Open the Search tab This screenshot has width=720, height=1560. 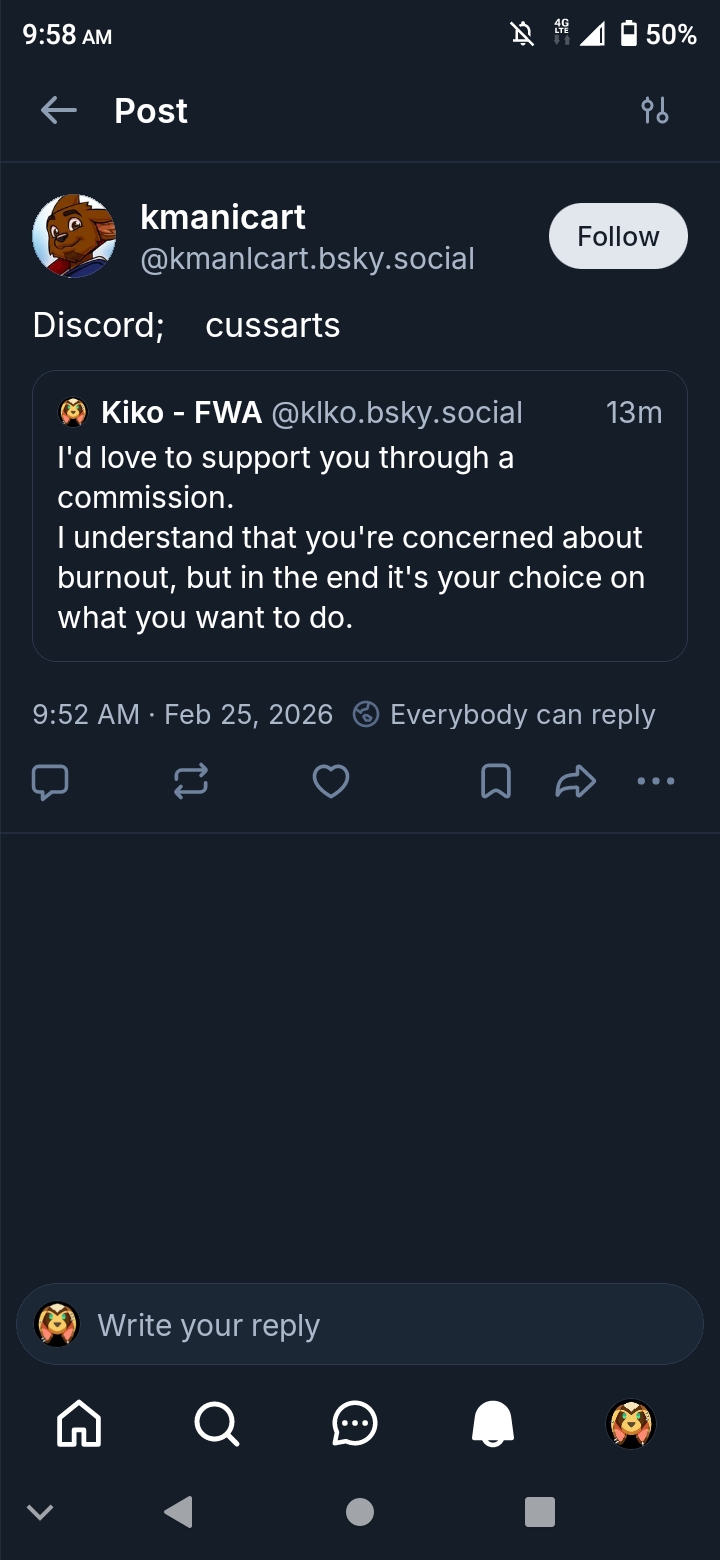216,1423
